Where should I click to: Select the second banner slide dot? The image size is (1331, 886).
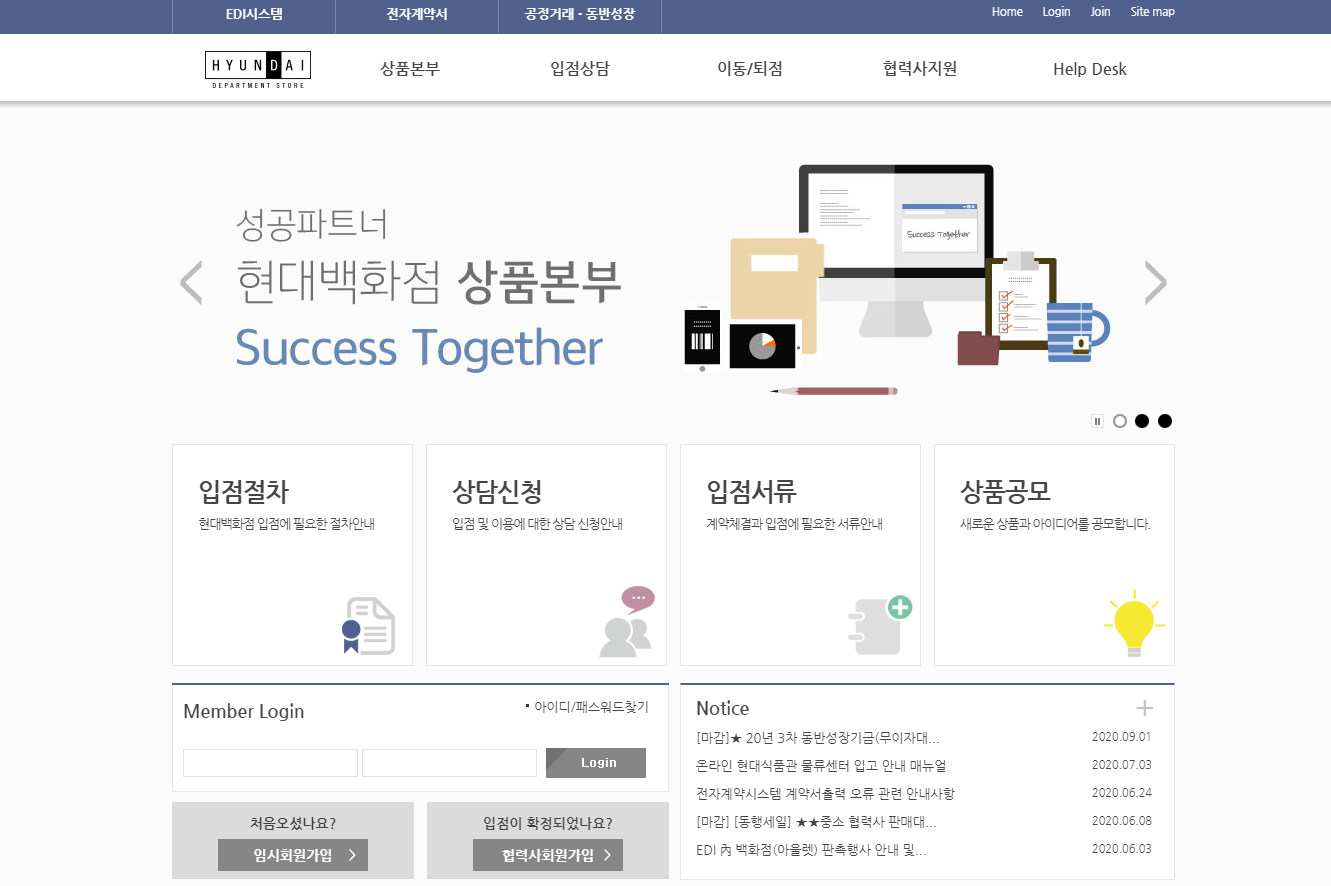(1142, 421)
